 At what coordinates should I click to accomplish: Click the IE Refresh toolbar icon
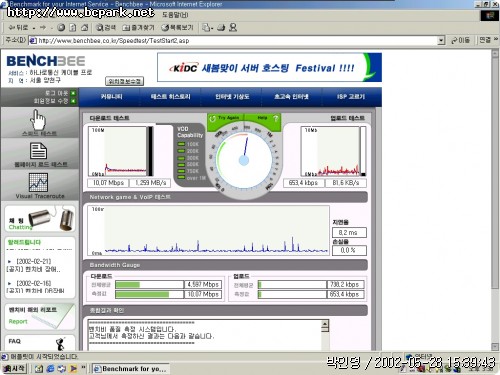tap(73, 28)
